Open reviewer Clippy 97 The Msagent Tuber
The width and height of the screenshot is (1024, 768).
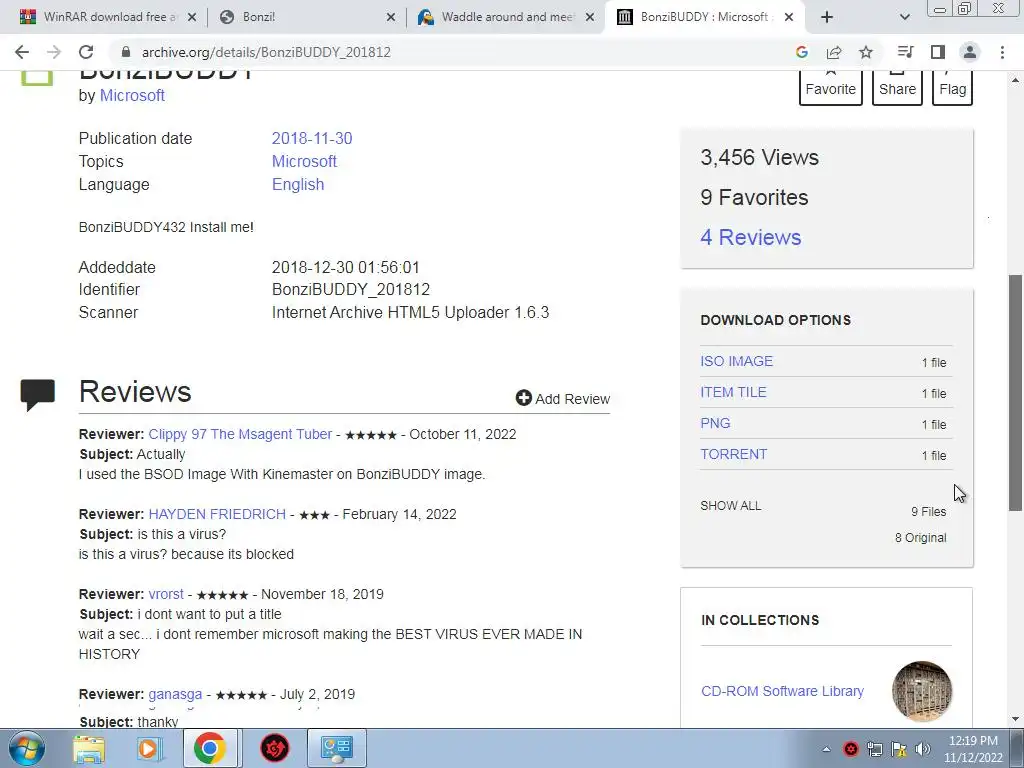pos(240,434)
